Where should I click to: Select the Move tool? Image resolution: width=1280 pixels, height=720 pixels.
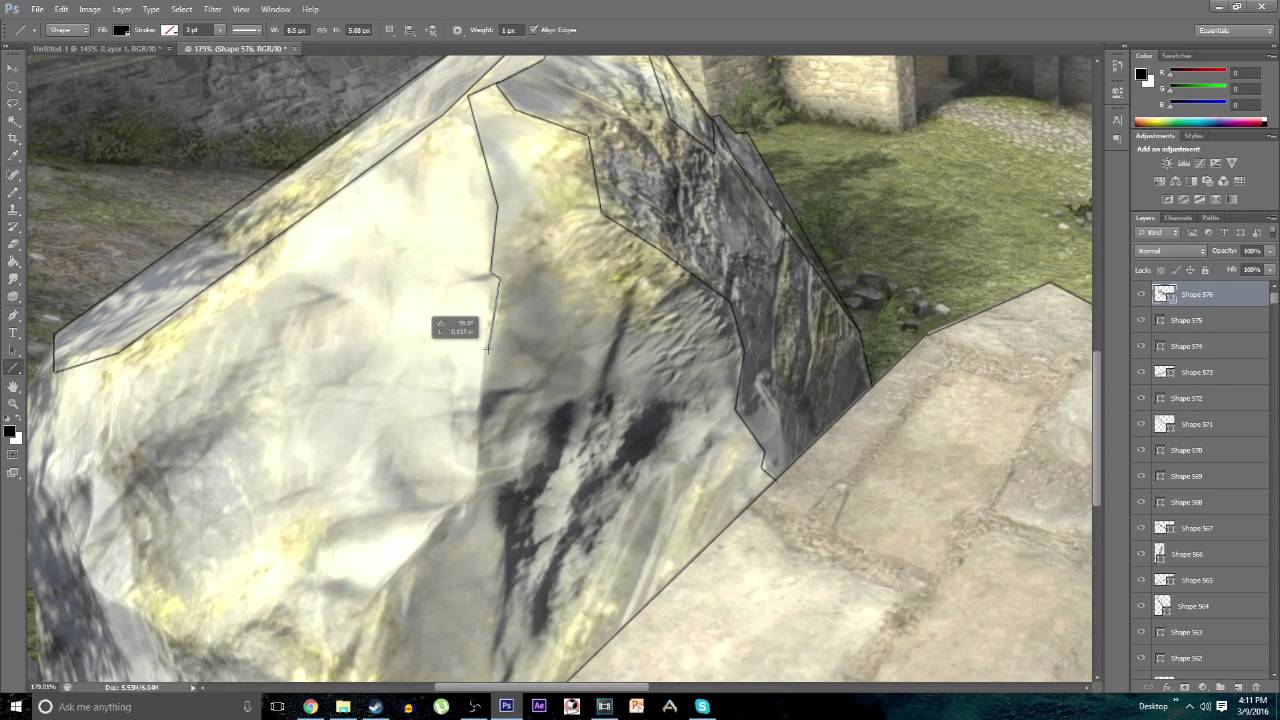tap(13, 68)
